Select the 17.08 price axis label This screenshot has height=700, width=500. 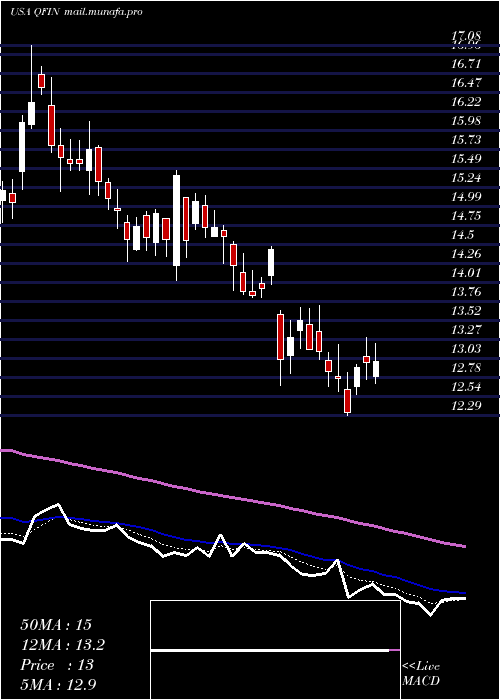466,35
